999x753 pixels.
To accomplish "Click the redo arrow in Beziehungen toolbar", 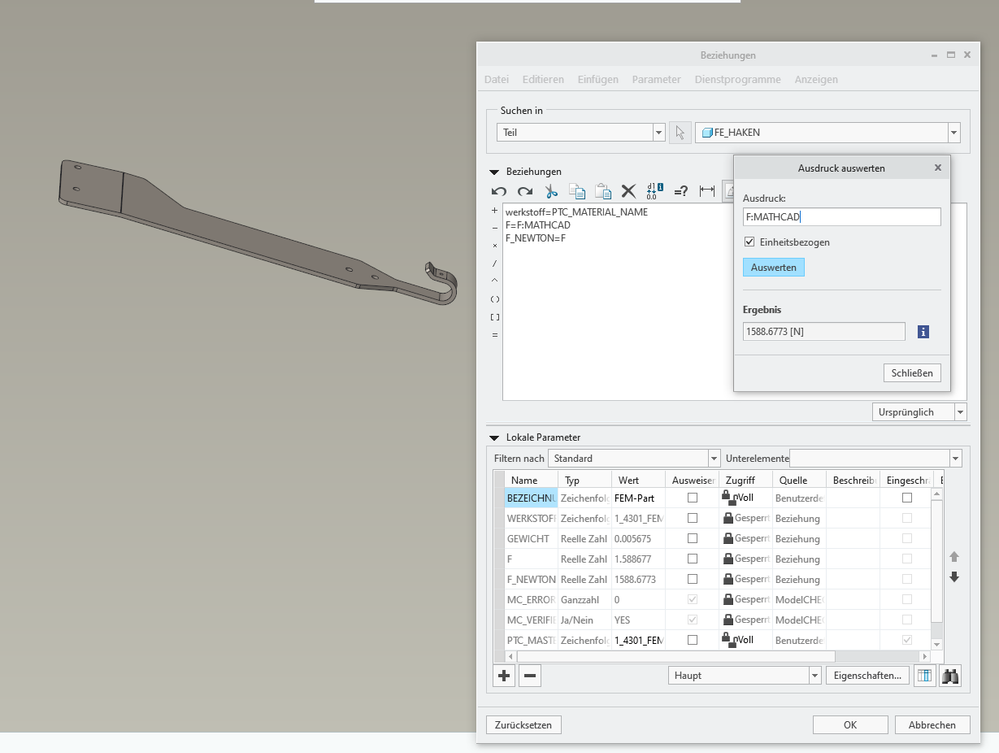I will coord(525,191).
